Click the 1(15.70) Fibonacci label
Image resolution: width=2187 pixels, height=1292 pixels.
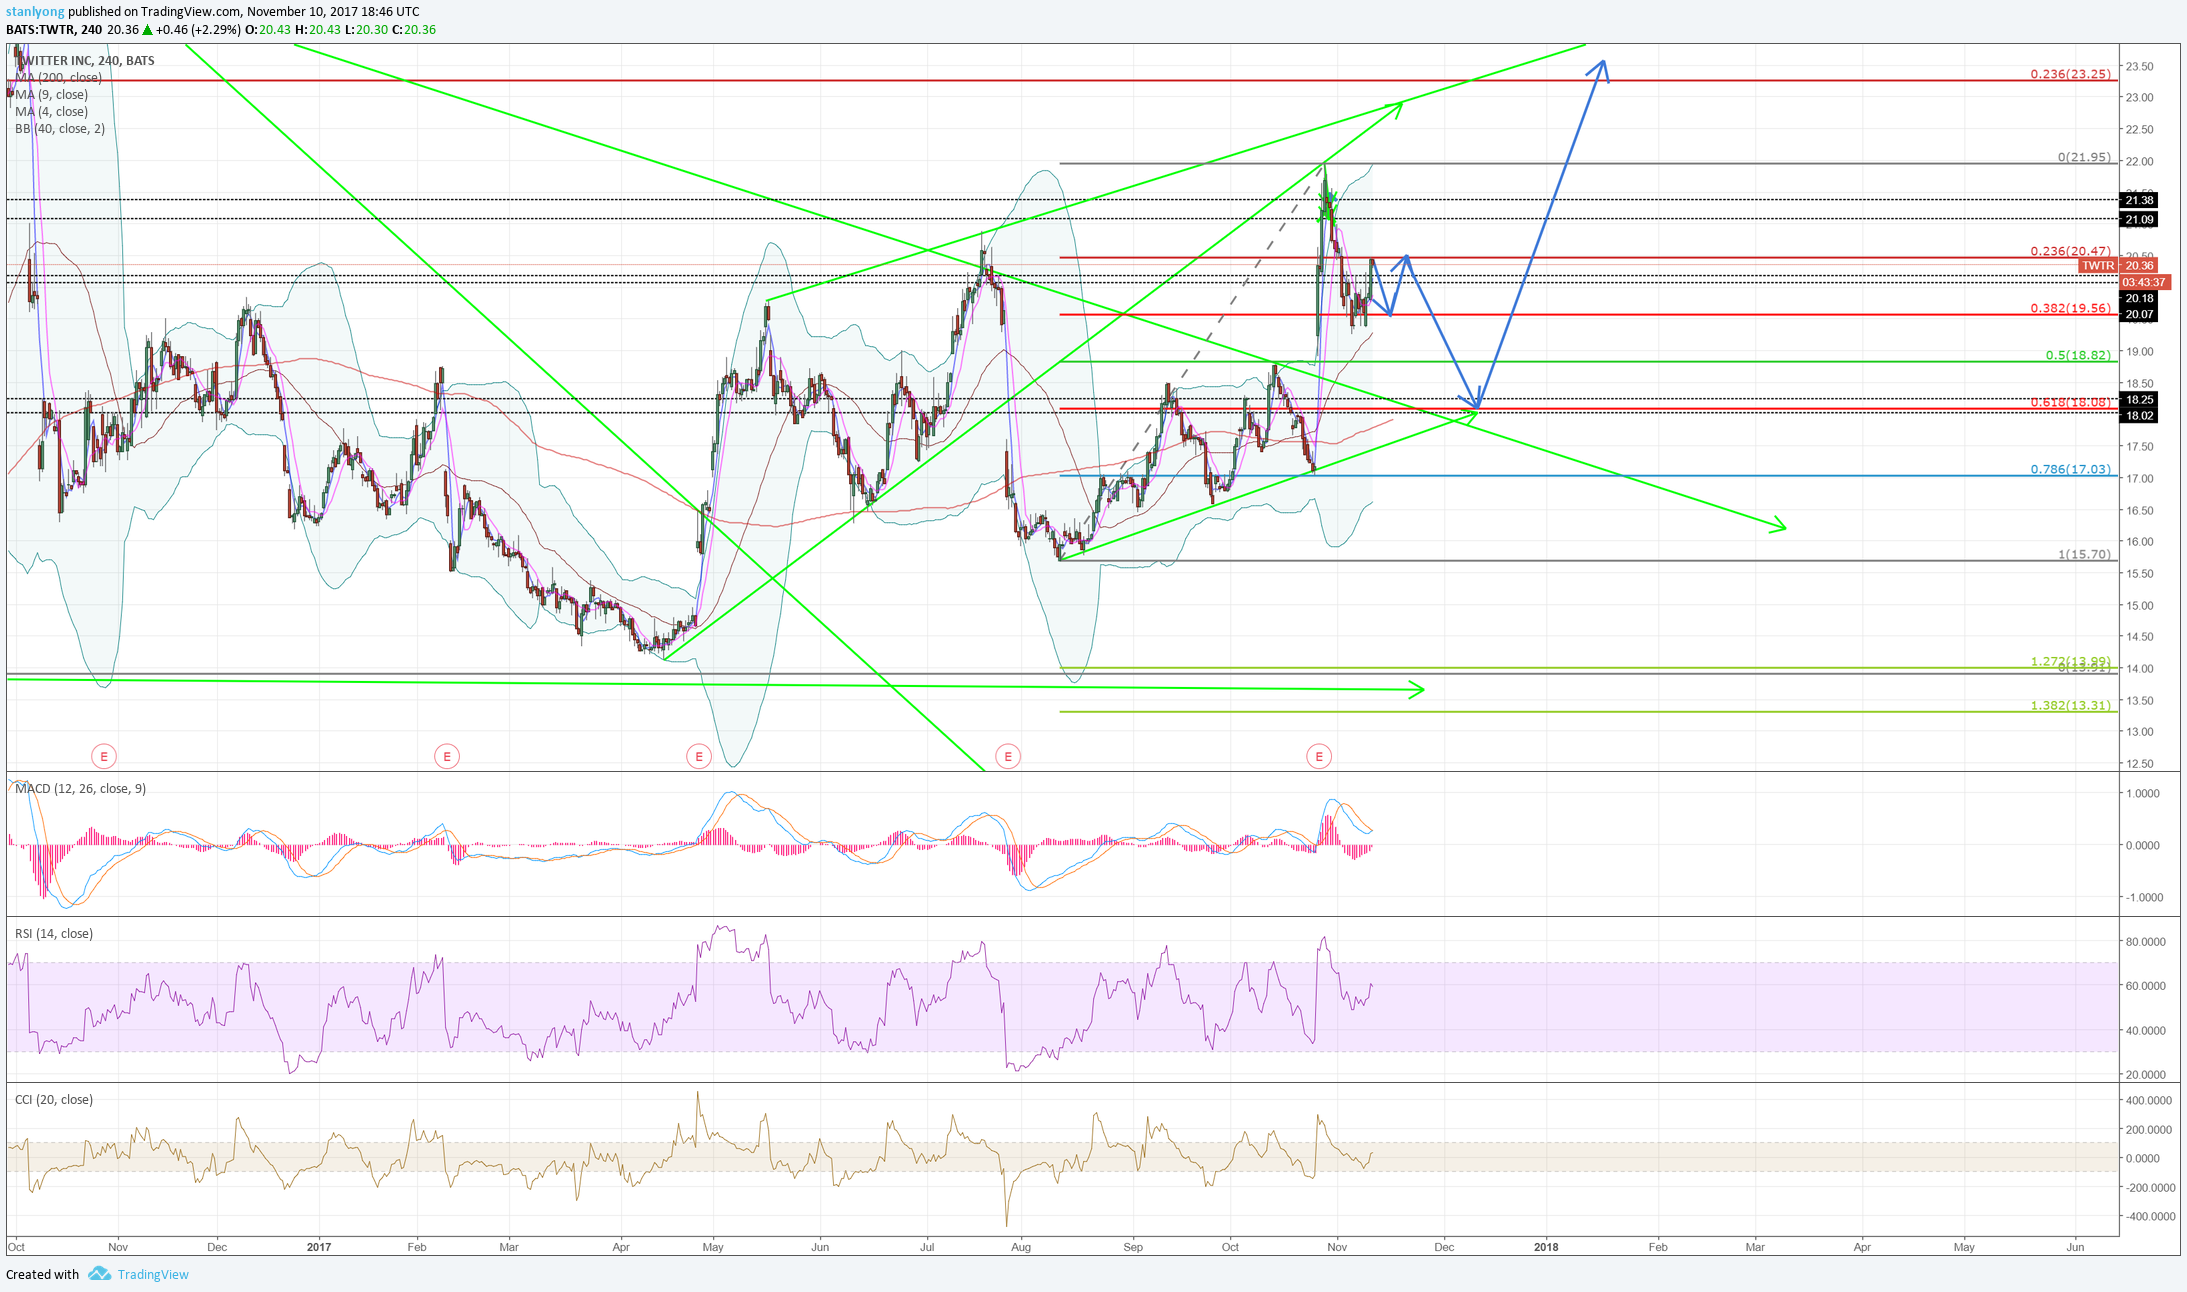[2084, 554]
